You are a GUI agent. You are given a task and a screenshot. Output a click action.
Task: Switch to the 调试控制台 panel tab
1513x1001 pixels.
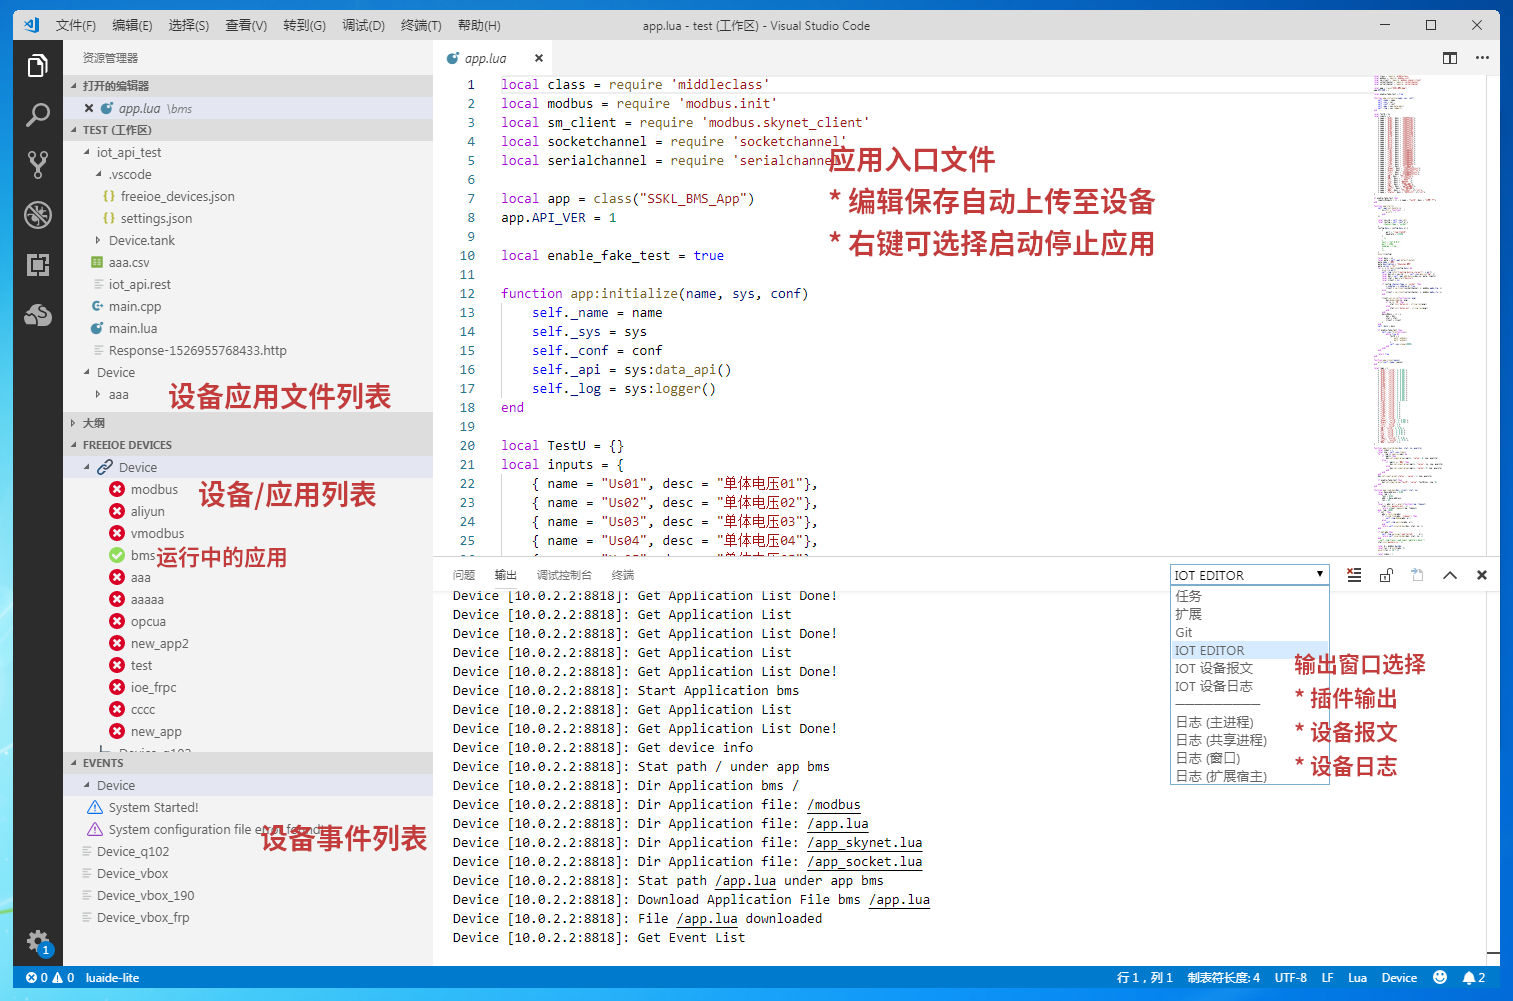click(564, 575)
